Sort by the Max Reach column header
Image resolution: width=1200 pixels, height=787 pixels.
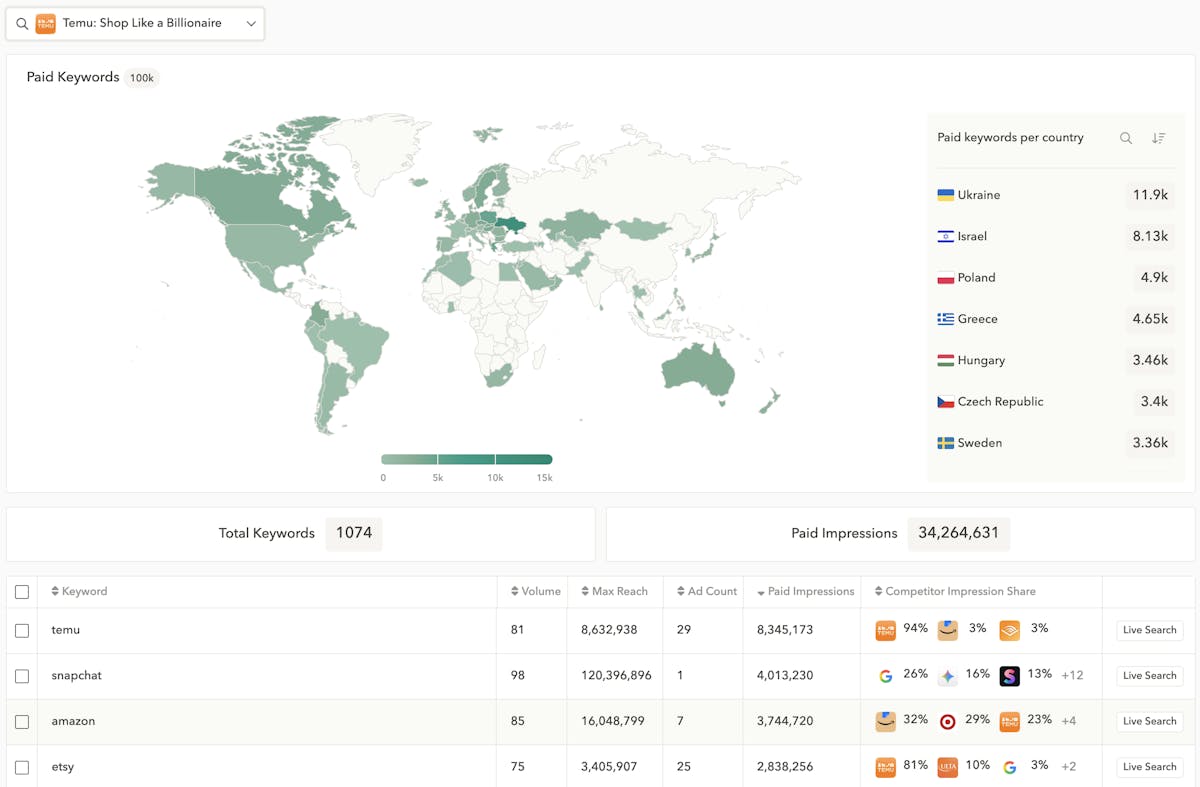click(614, 592)
